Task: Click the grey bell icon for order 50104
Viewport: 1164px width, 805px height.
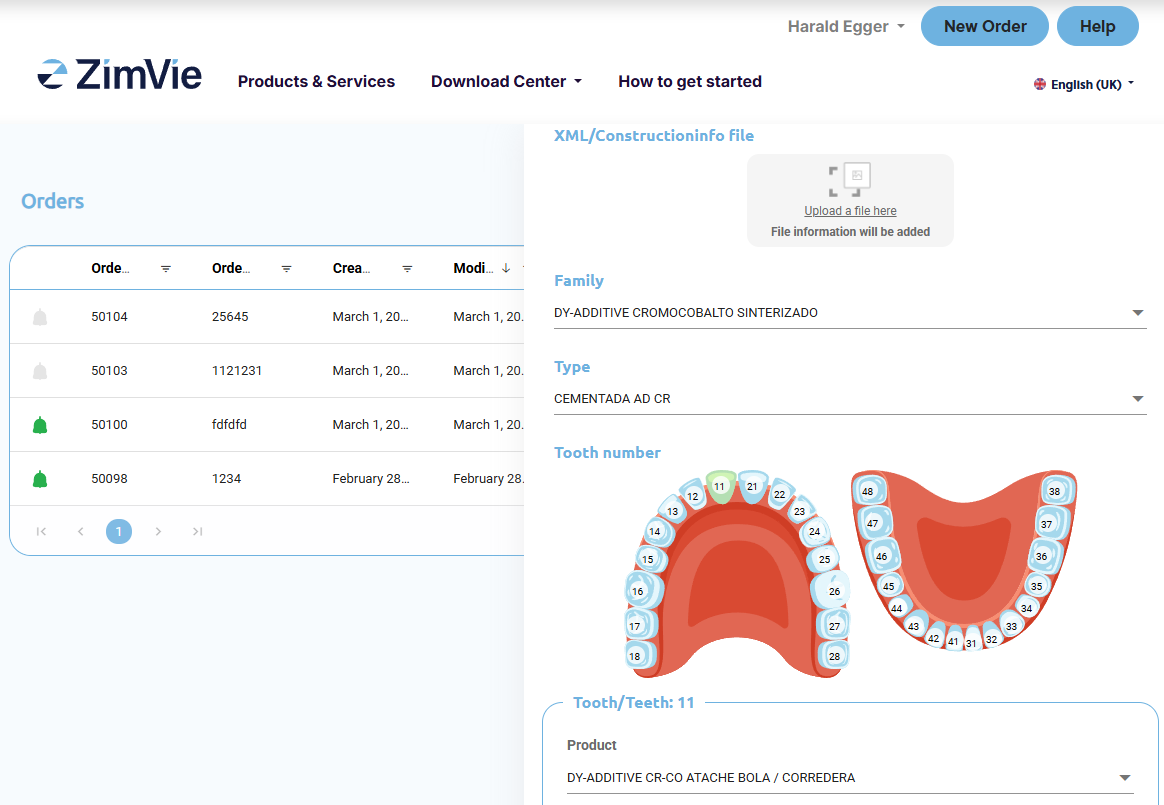Action: click(40, 317)
